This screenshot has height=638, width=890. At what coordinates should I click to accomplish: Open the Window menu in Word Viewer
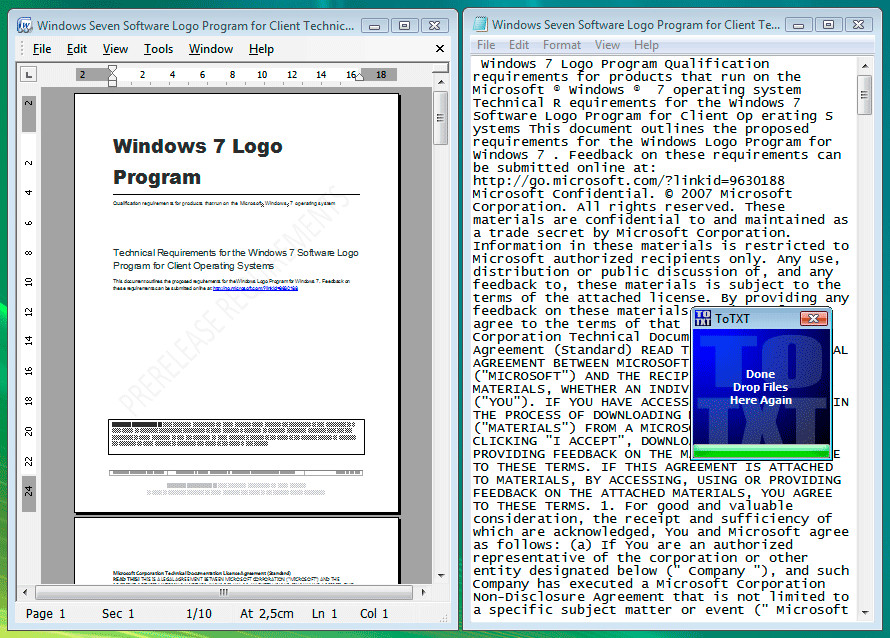tap(211, 49)
